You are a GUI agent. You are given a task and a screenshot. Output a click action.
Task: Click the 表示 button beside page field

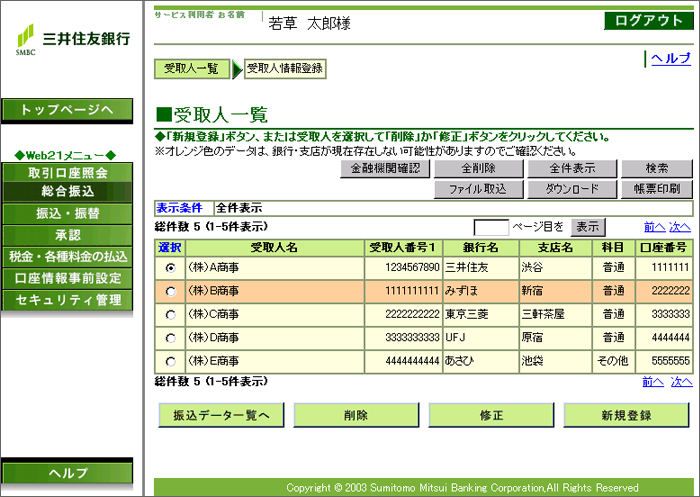(588, 227)
